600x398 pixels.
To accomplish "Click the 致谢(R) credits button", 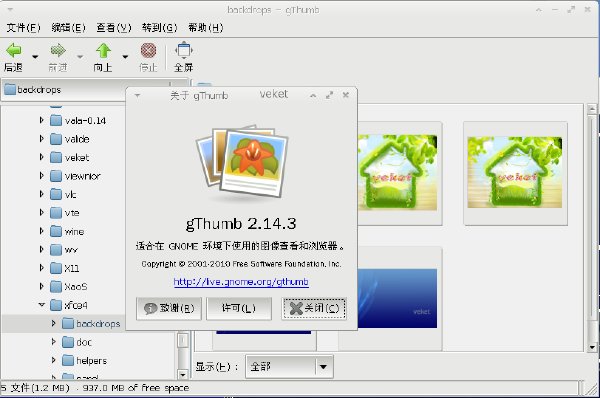I will pos(169,308).
